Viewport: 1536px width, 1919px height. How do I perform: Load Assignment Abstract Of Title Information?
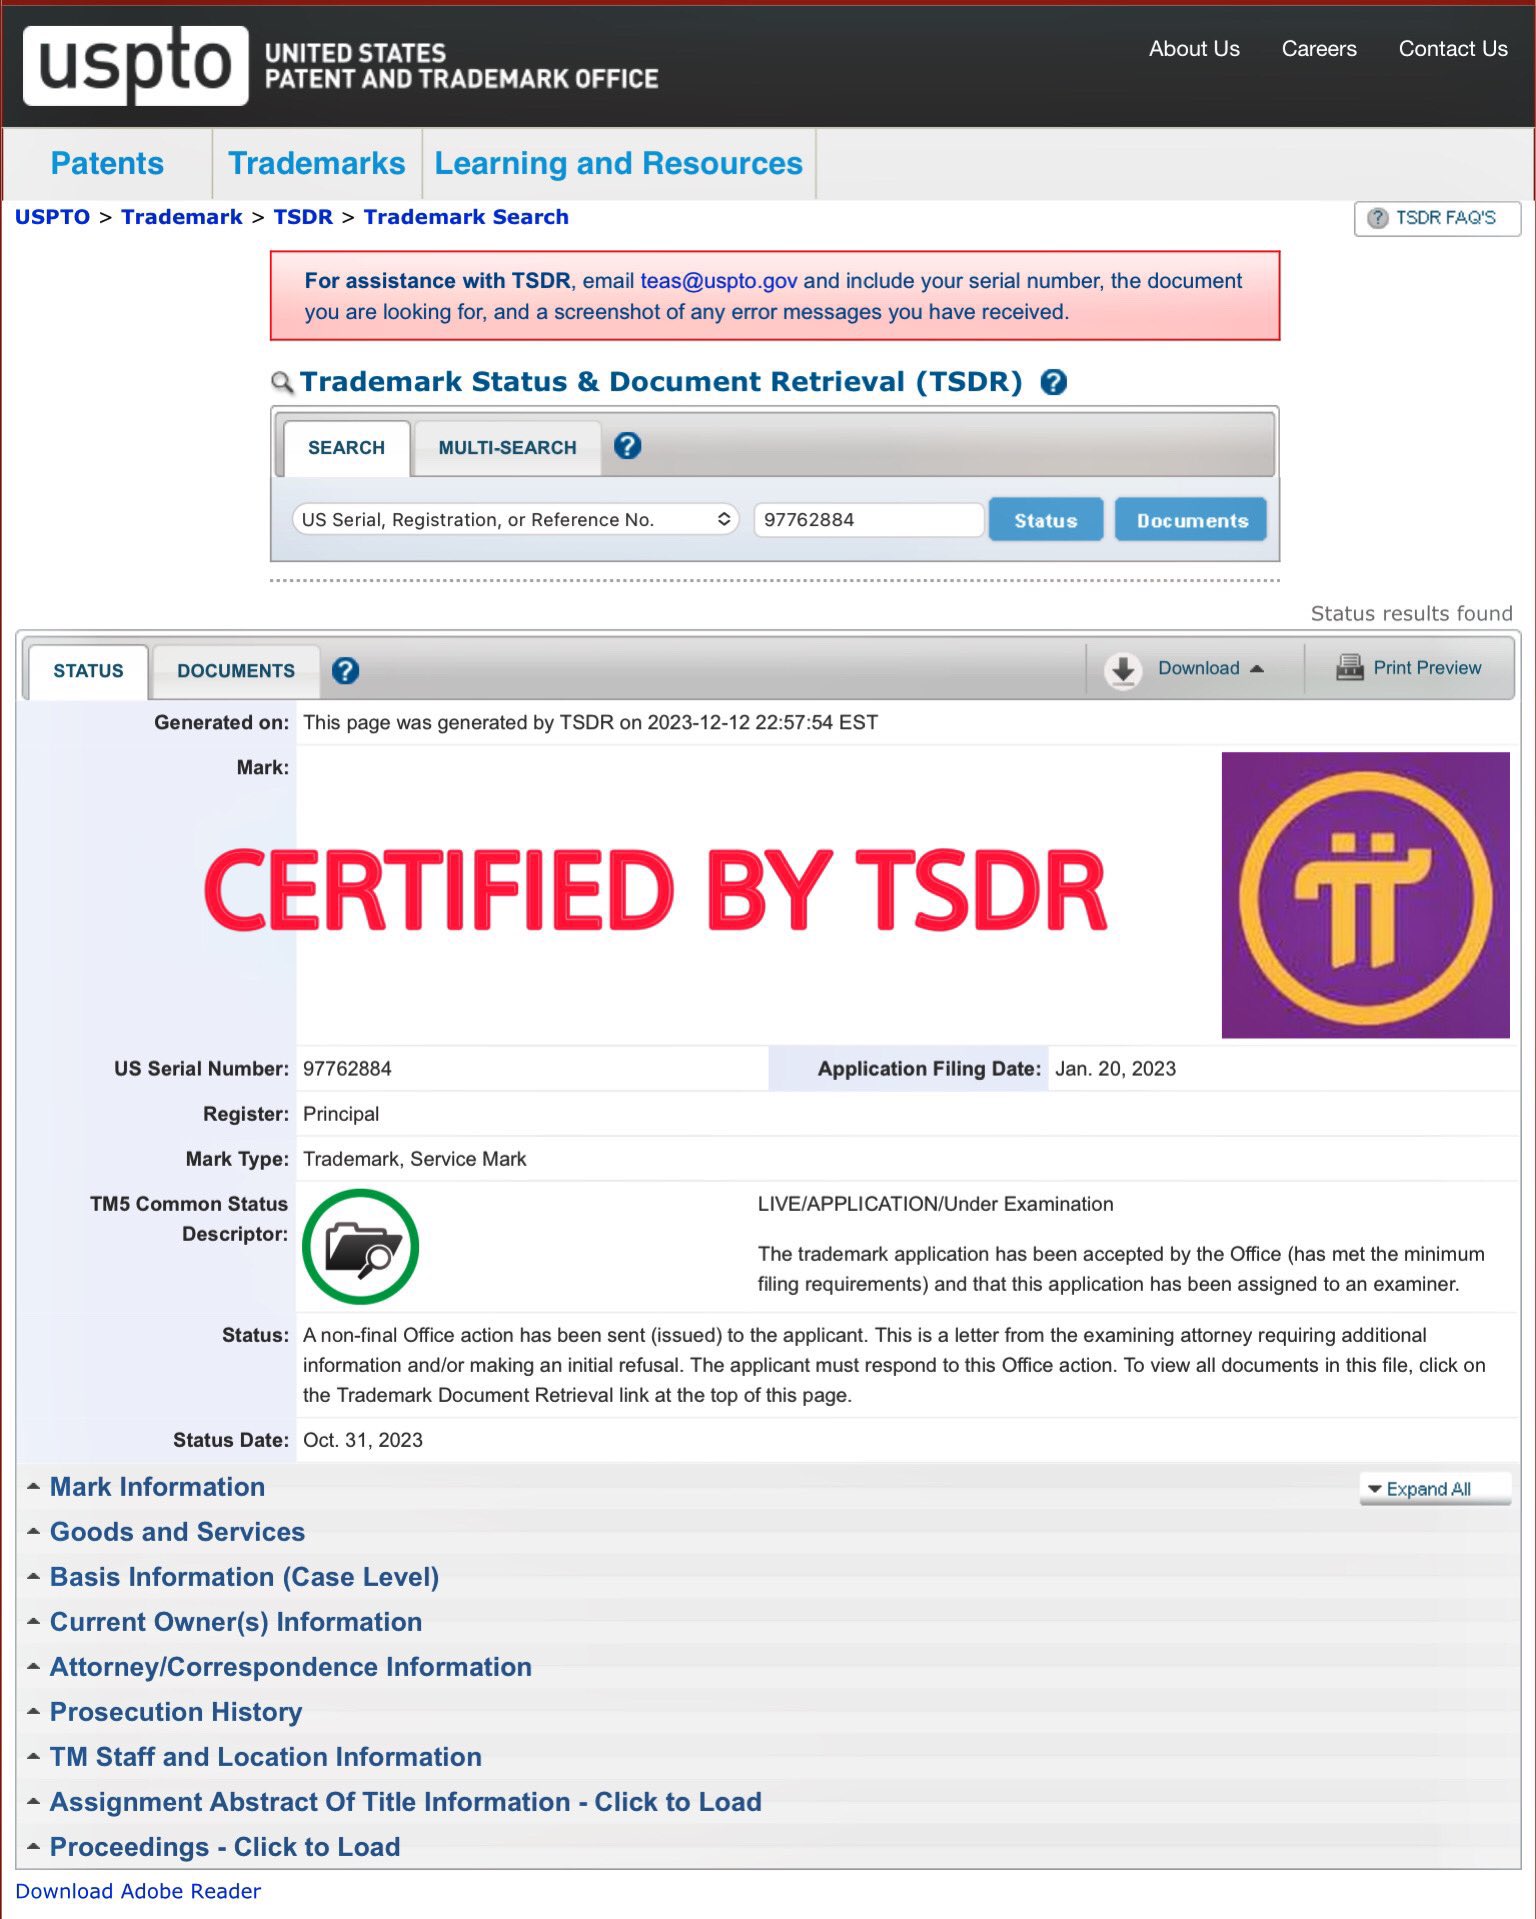405,1802
